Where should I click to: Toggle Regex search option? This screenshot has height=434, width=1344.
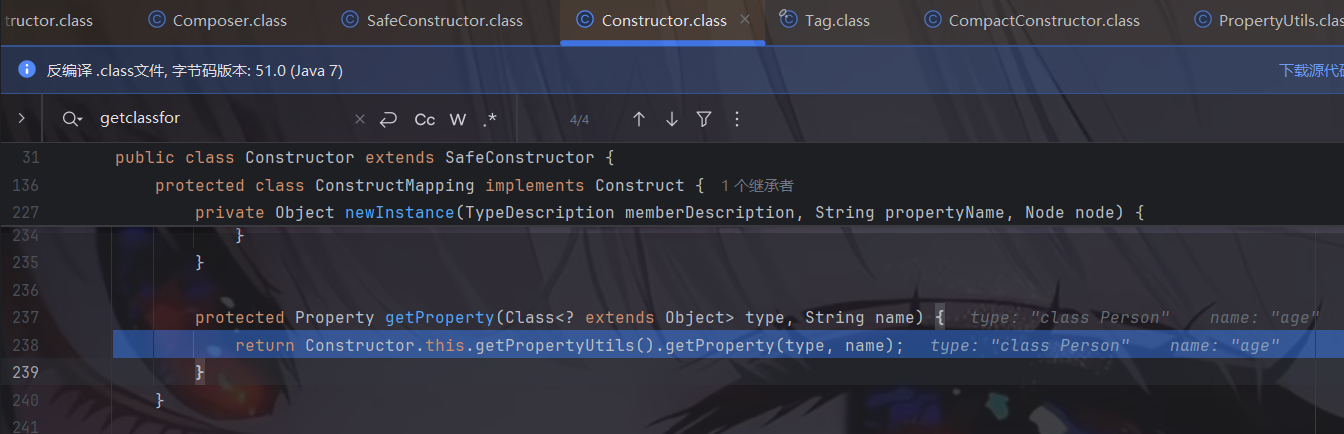(x=490, y=119)
